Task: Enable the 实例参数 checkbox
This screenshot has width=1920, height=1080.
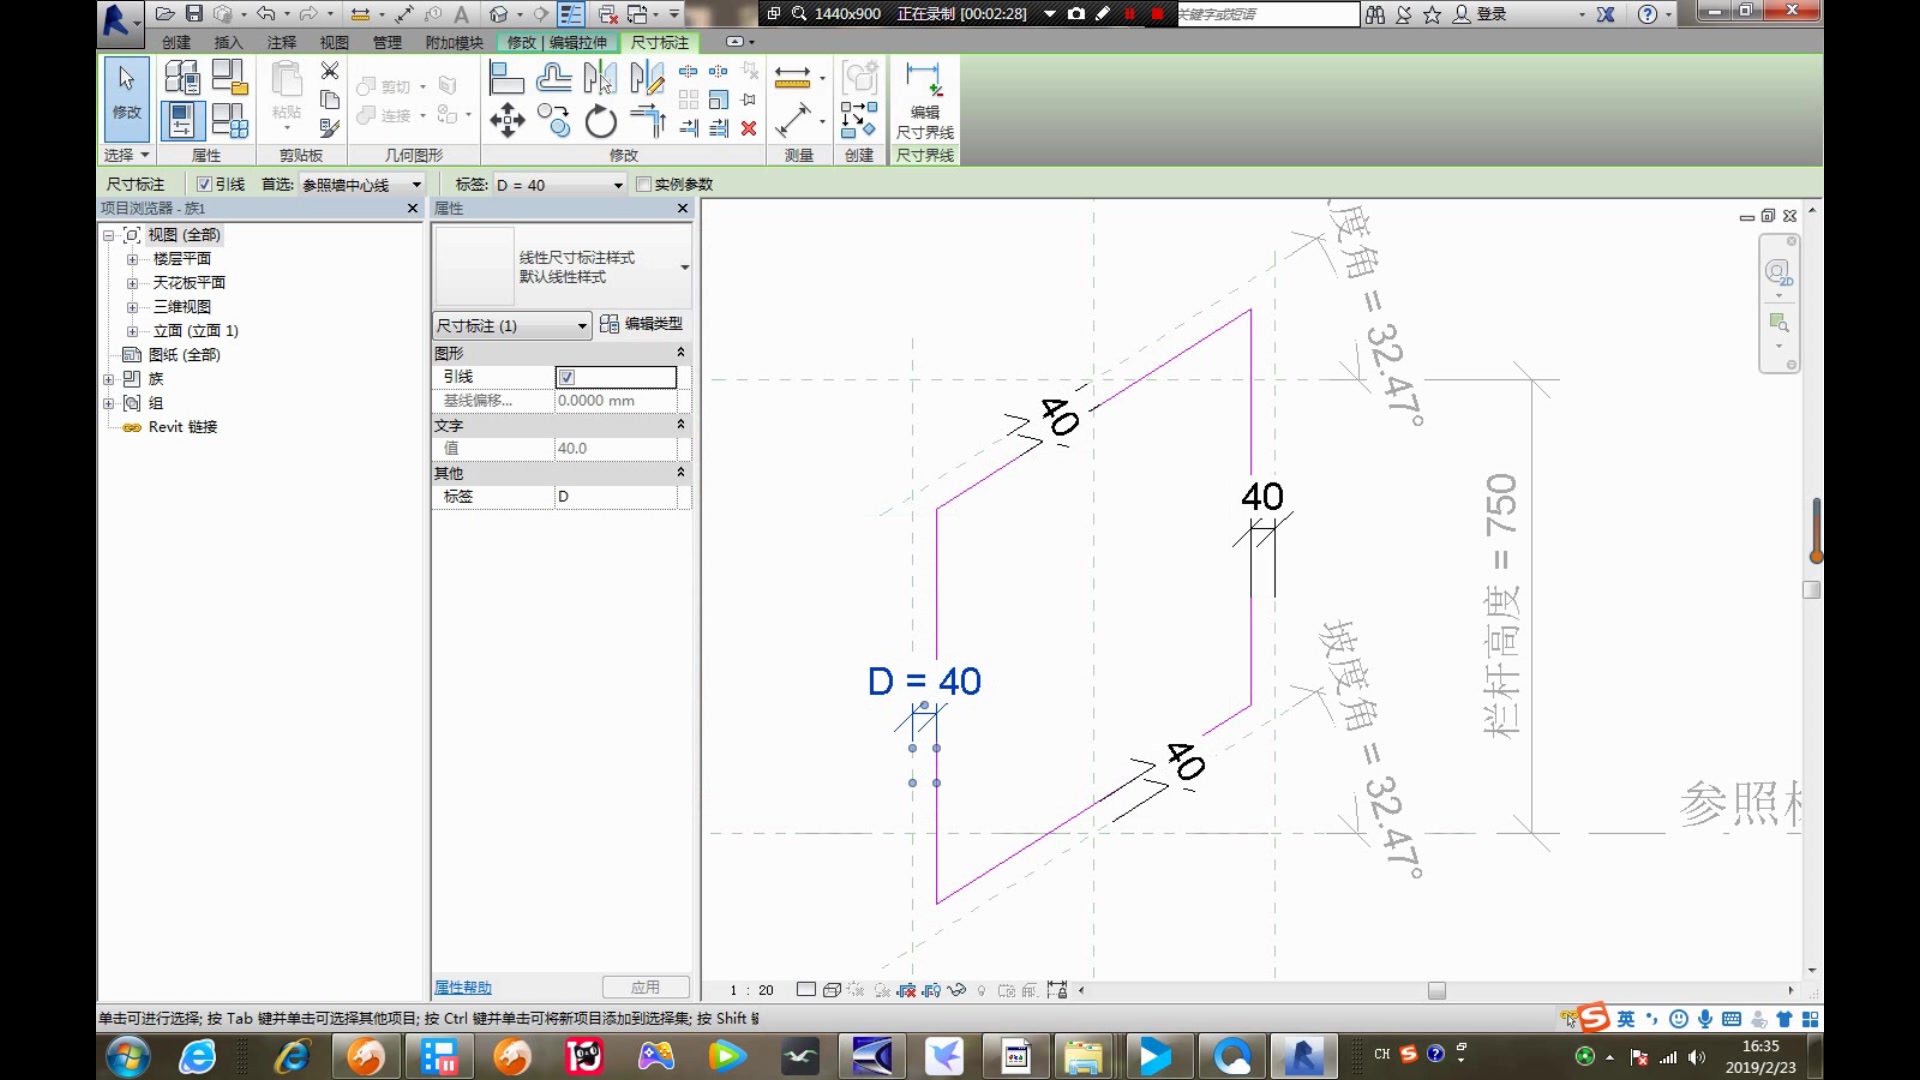Action: pyautogui.click(x=644, y=184)
